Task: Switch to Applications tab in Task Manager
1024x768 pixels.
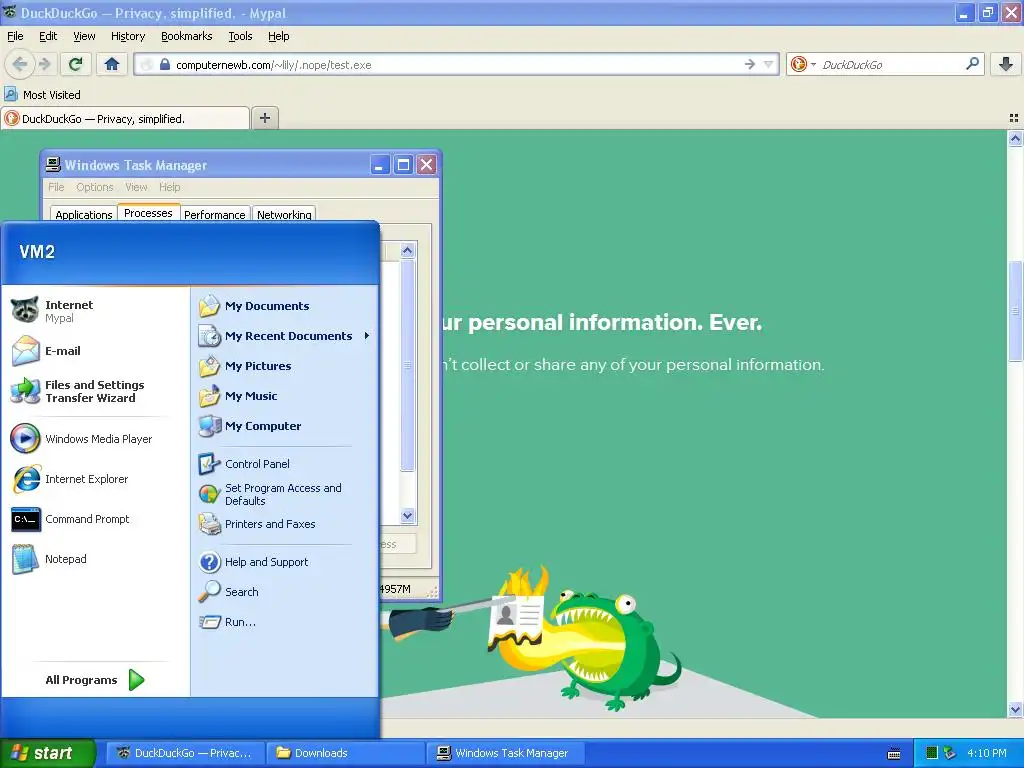Action: (x=84, y=214)
